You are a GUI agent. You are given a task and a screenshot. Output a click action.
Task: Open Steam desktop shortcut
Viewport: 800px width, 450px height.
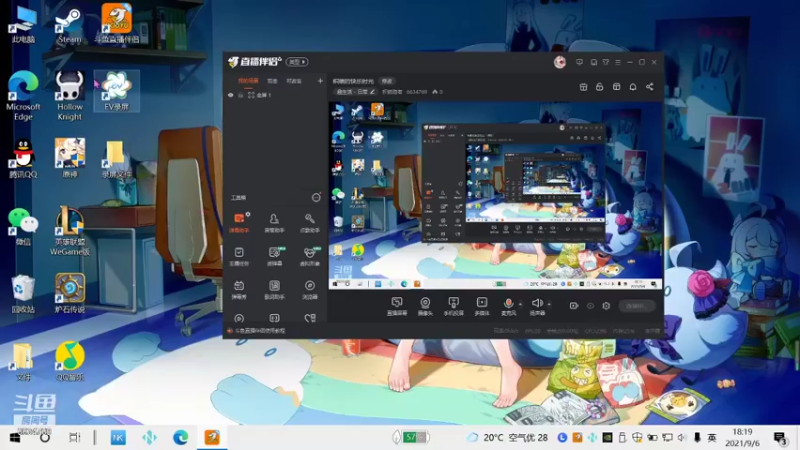[69, 26]
